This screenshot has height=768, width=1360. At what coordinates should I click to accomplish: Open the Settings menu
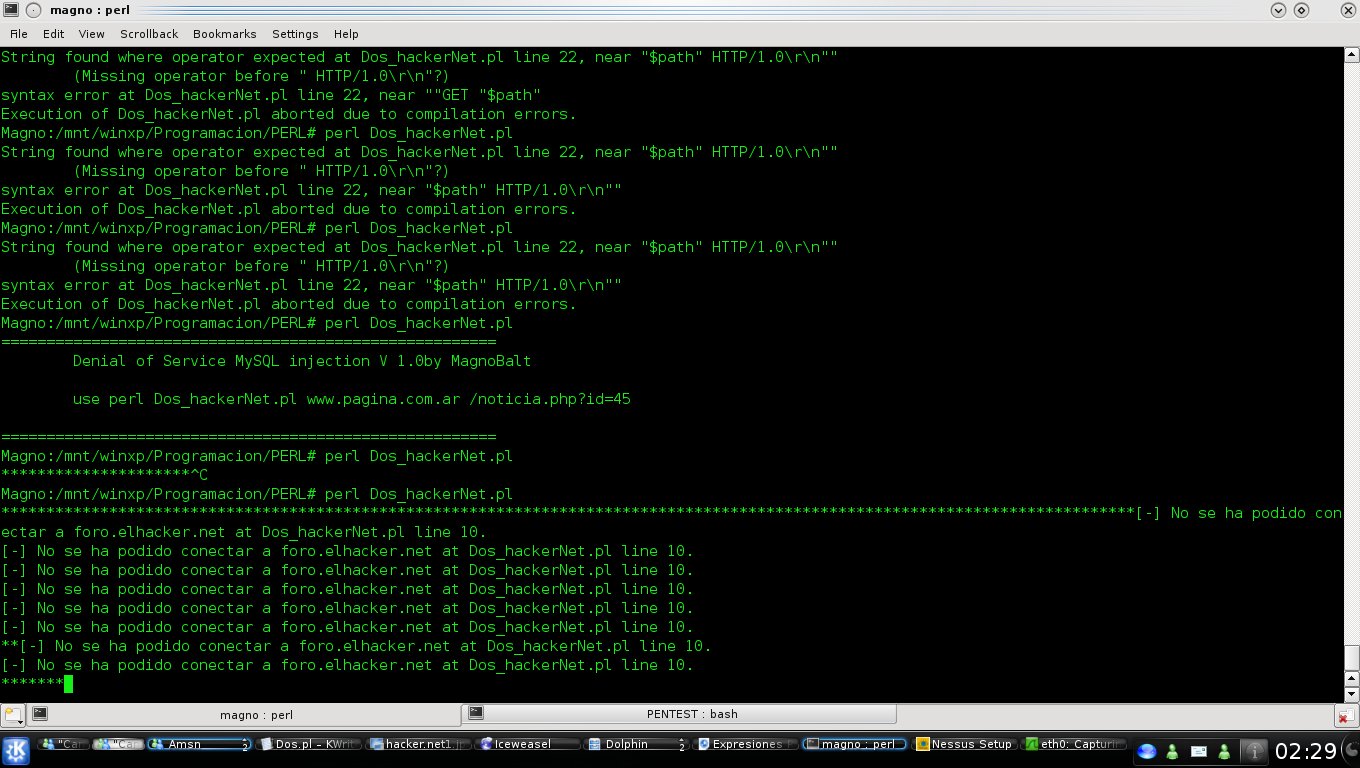(x=295, y=34)
